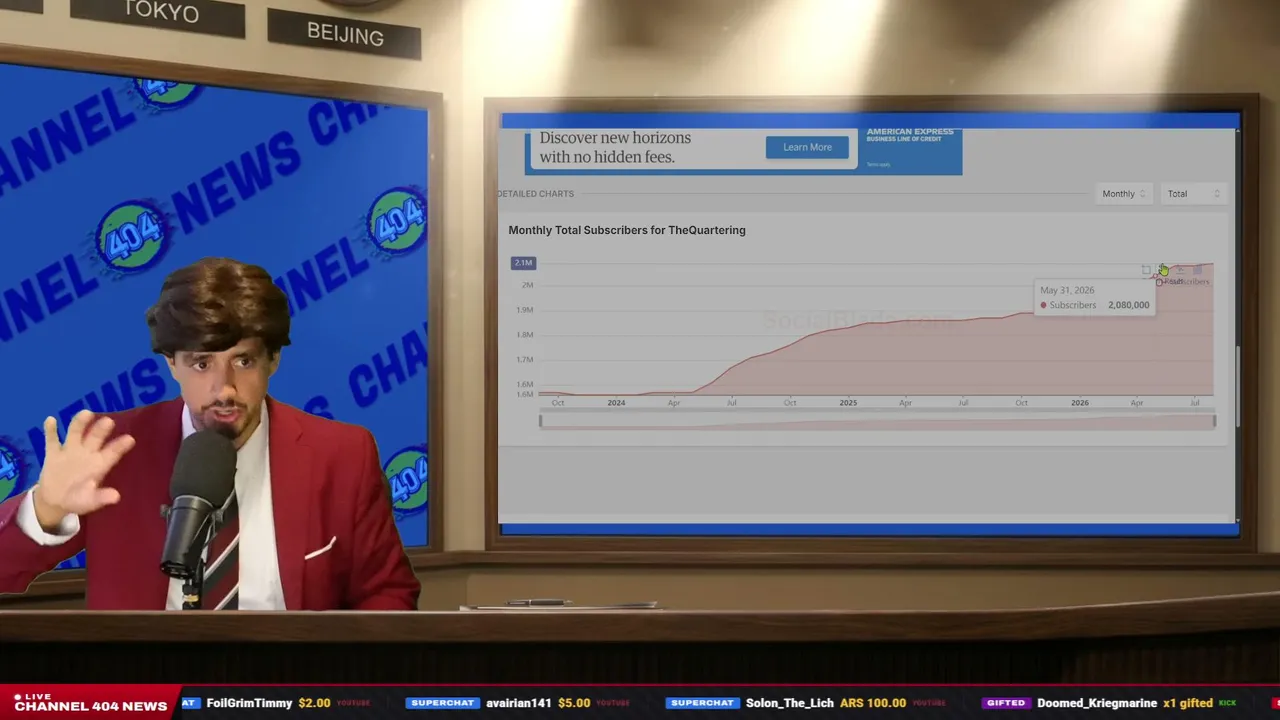Click the 2025 x-axis label
Image resolution: width=1280 pixels, height=720 pixels.
[848, 403]
